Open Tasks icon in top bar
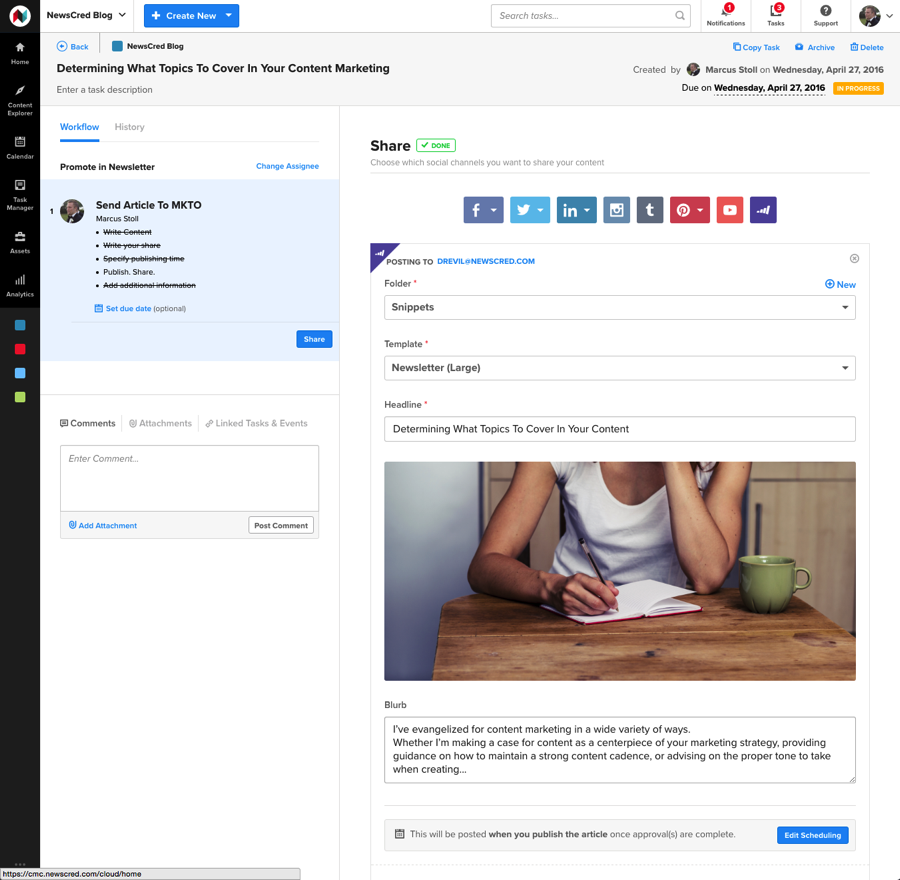This screenshot has width=900, height=880. coord(775,15)
